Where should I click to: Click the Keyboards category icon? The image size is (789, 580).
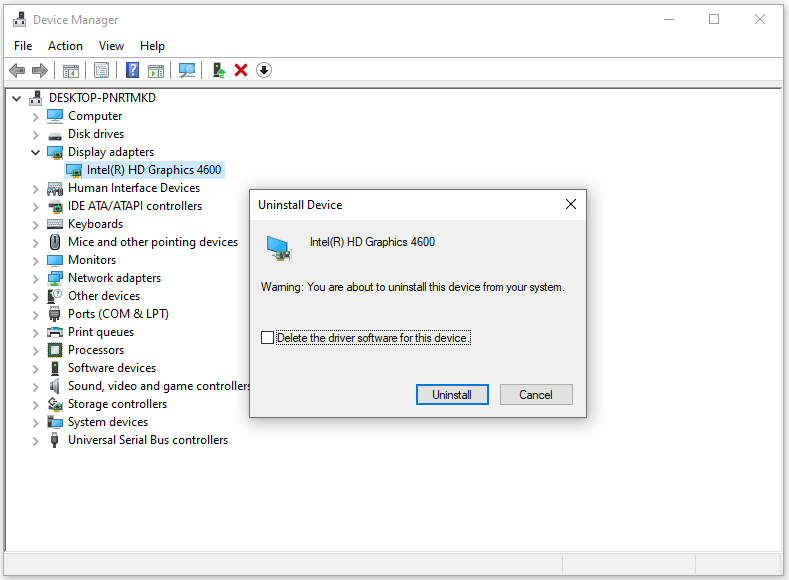point(55,224)
